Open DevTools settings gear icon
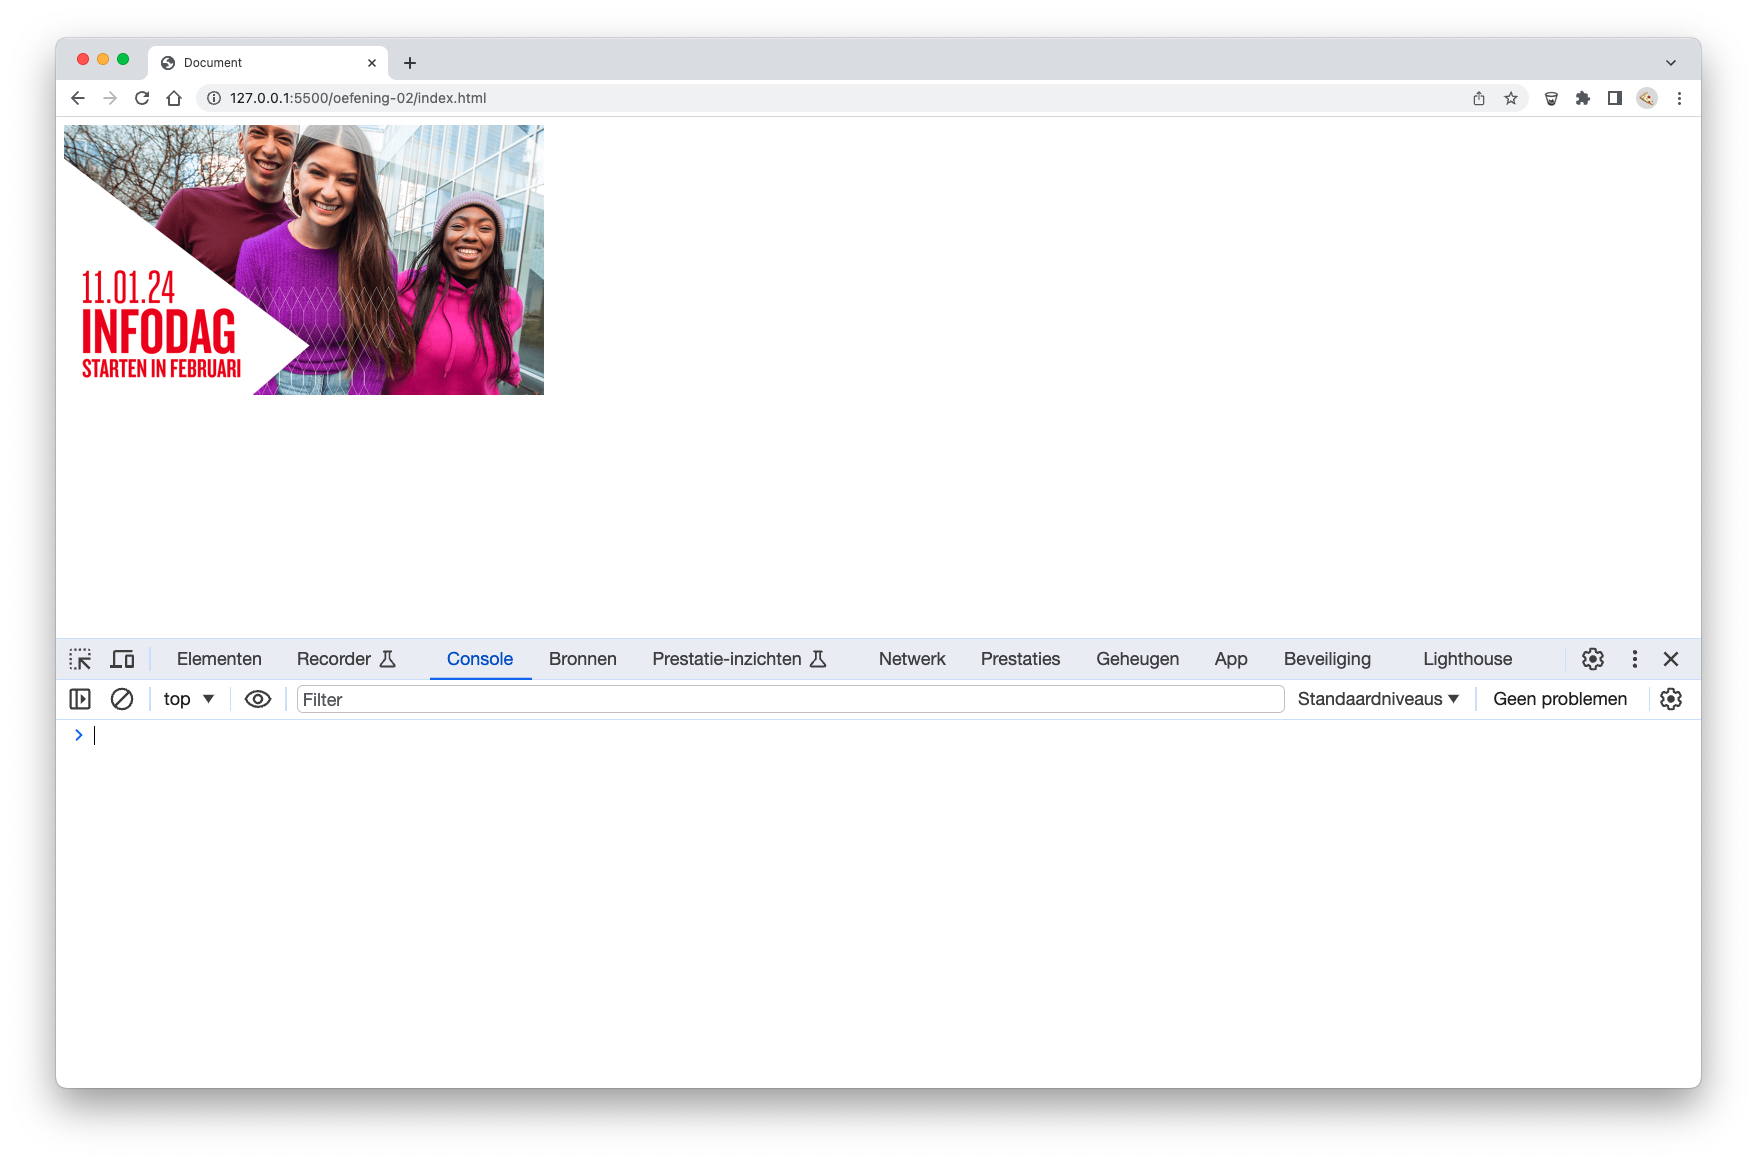 click(x=1593, y=659)
